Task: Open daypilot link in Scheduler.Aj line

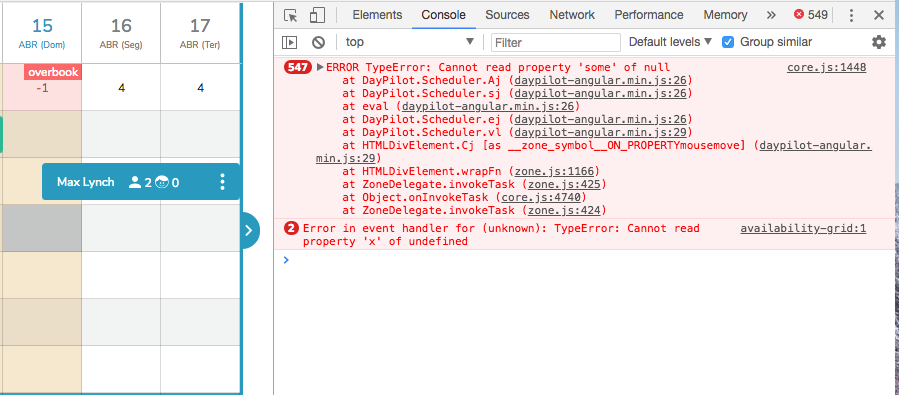Action: 600,80
